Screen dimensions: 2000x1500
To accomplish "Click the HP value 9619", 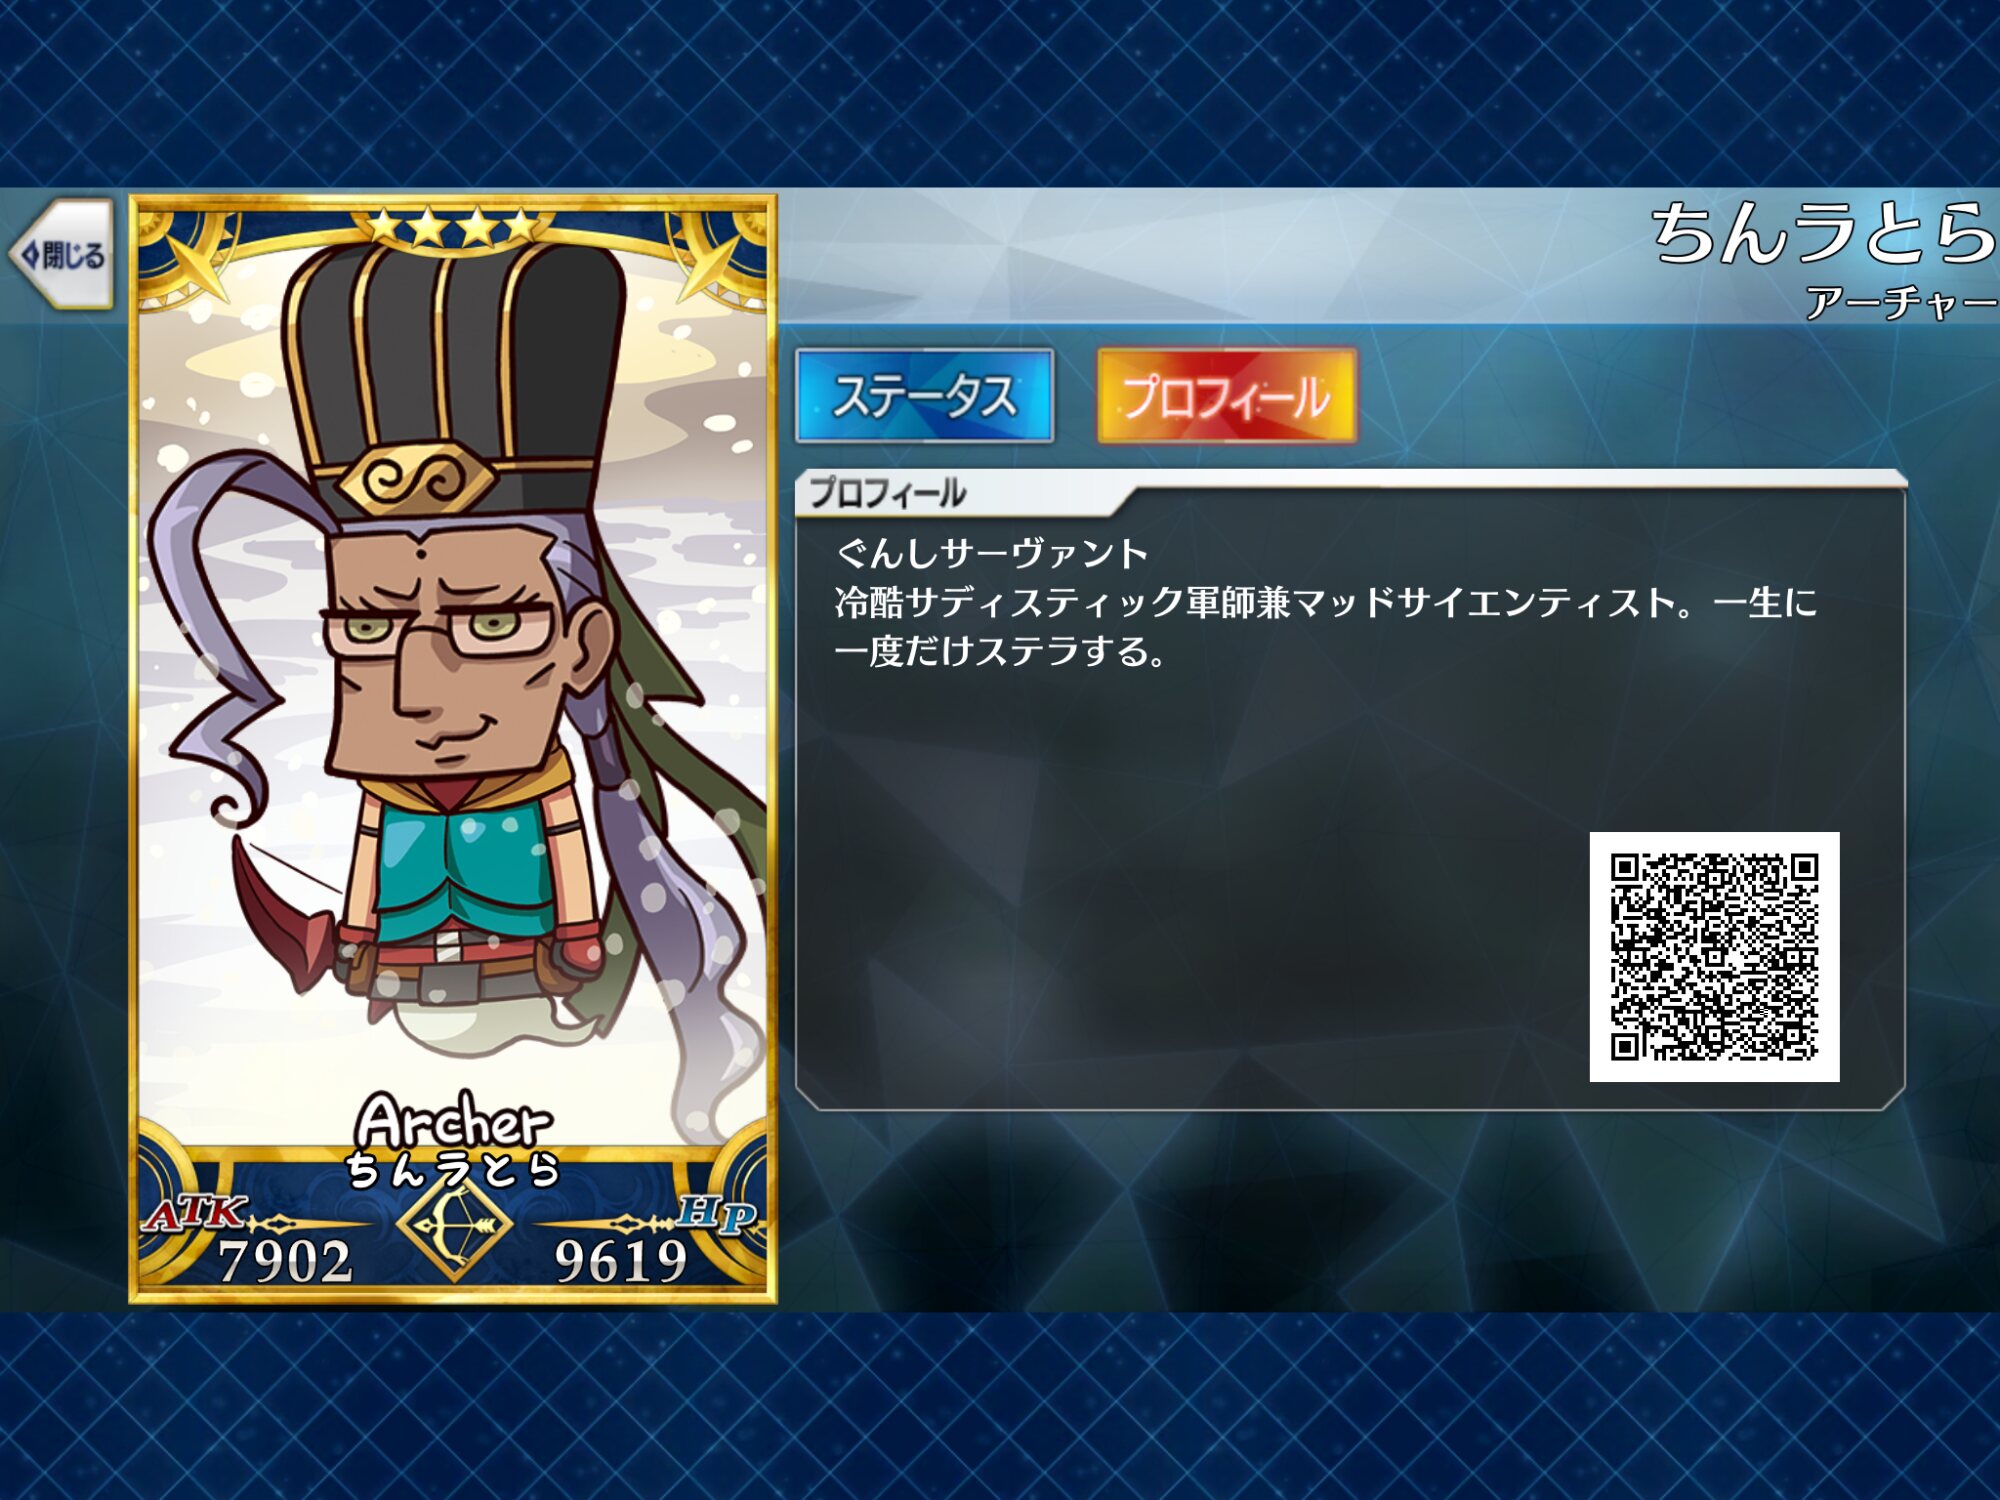I will tap(622, 1261).
